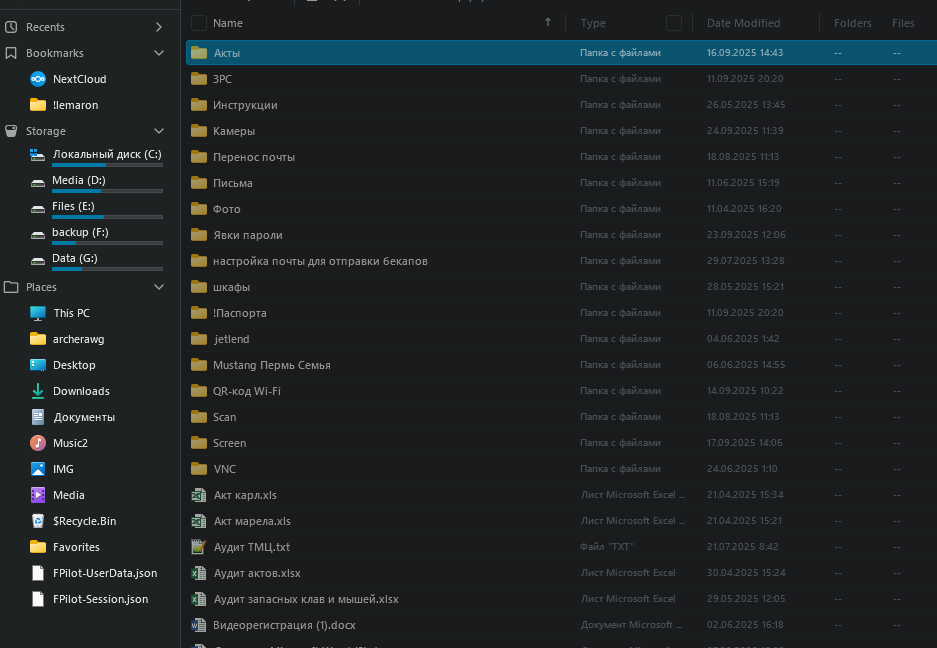Tick the select-all checkbox beside Name
The height and width of the screenshot is (648, 937).
(x=199, y=23)
